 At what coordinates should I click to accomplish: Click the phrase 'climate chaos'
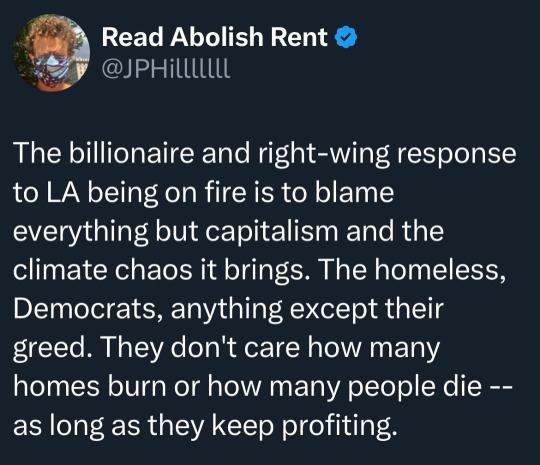coord(102,269)
